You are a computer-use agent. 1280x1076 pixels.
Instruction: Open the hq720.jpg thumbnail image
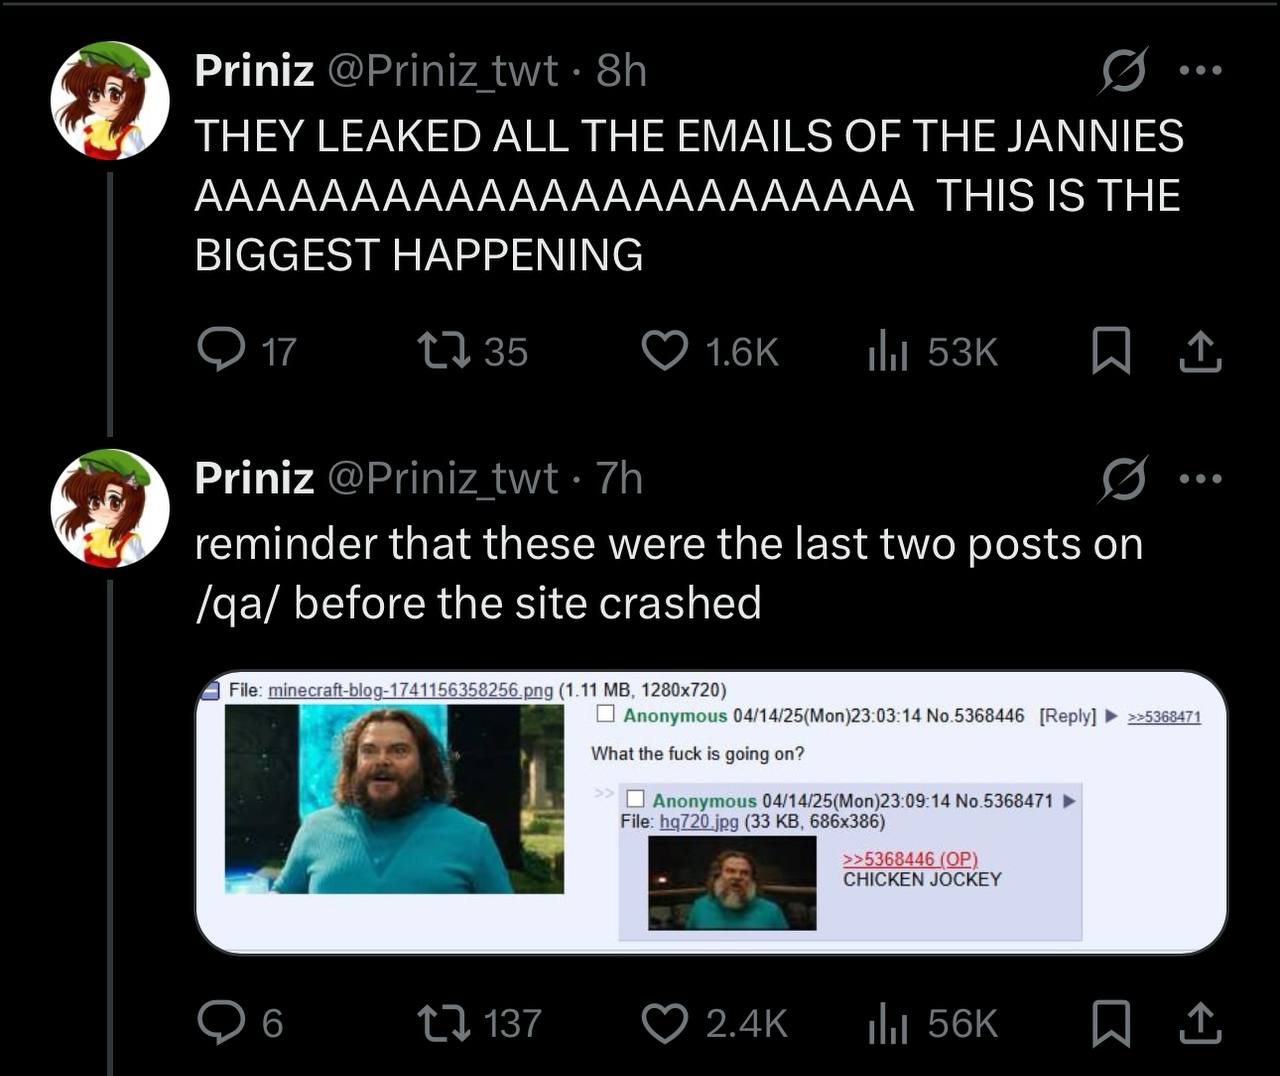[732, 883]
